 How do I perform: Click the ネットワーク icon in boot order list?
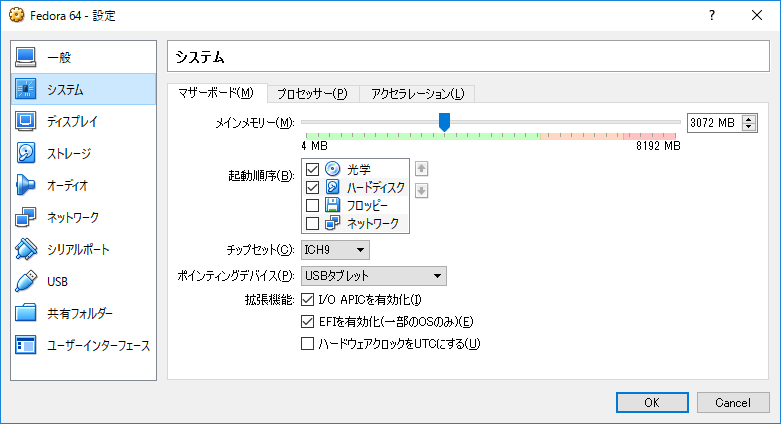coord(332,223)
